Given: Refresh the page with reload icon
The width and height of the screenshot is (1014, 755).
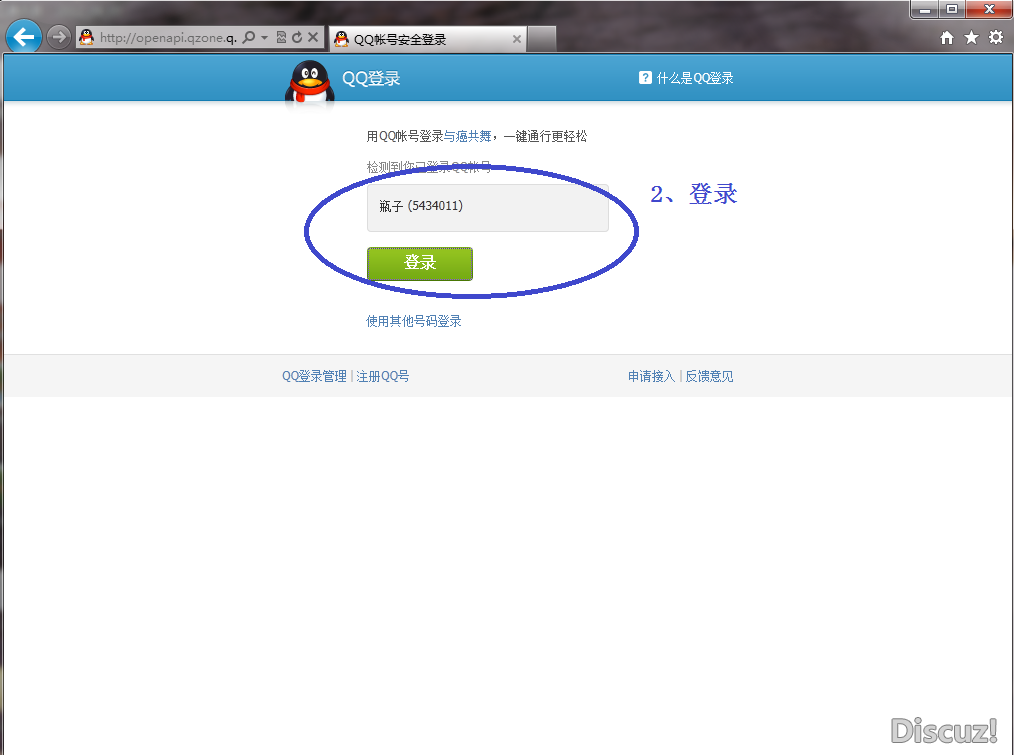Looking at the screenshot, I should (x=296, y=38).
